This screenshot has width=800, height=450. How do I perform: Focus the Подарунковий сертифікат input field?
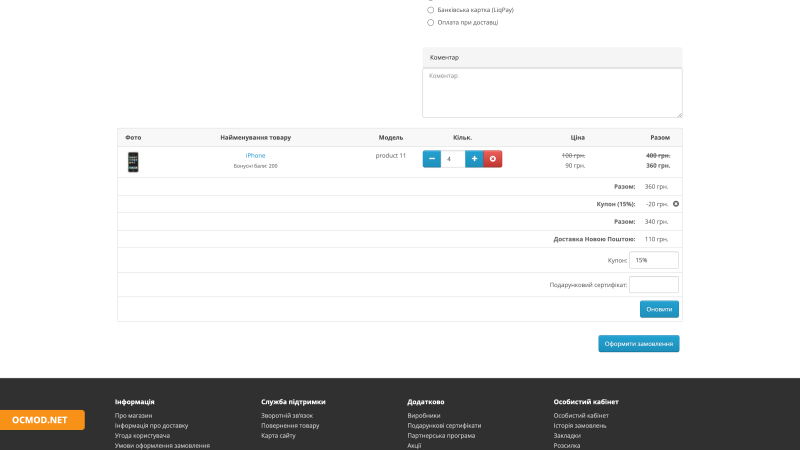pyautogui.click(x=654, y=285)
